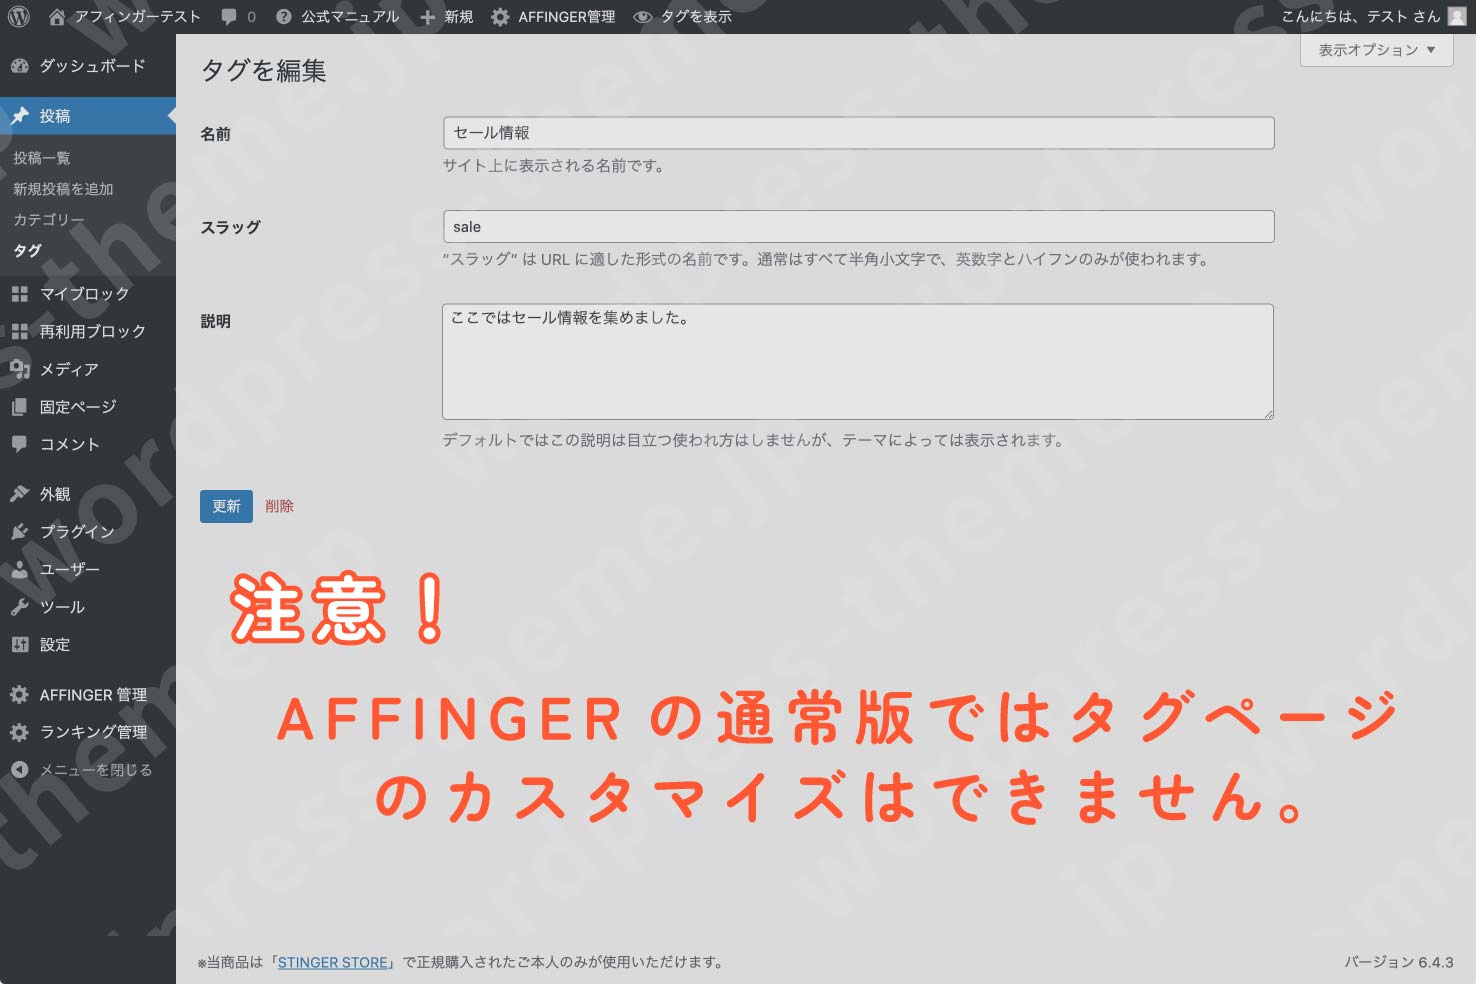Select the ダッシュボード icon in the sidebar

(21, 65)
